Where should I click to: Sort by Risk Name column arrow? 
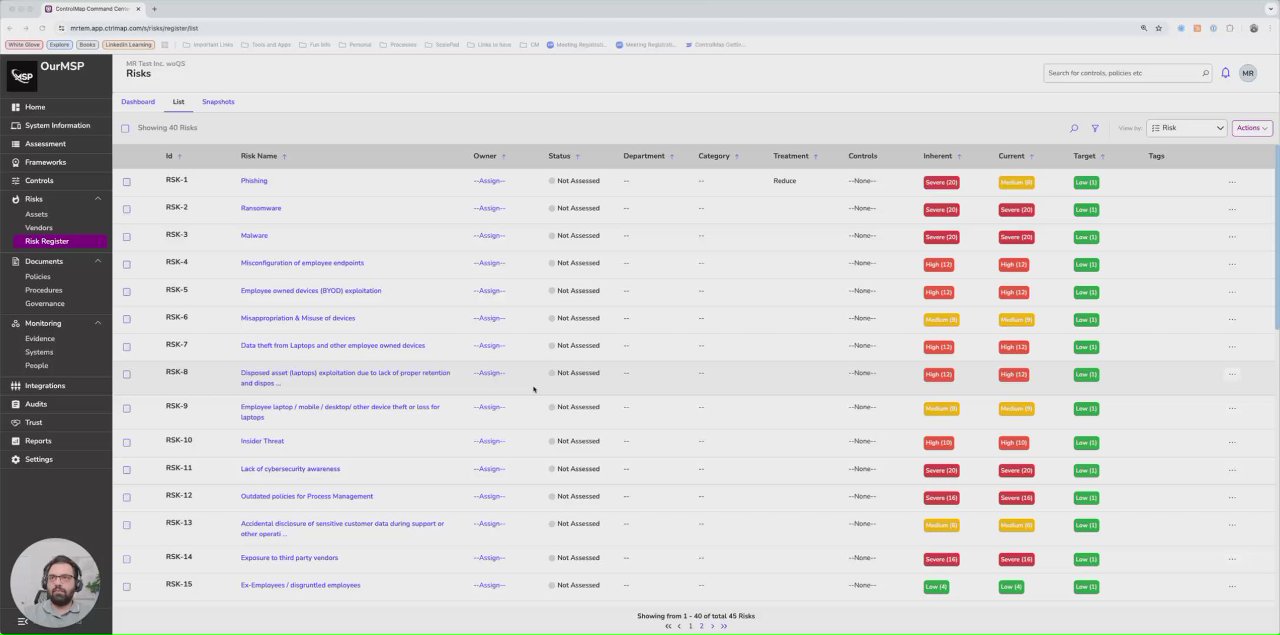[284, 156]
